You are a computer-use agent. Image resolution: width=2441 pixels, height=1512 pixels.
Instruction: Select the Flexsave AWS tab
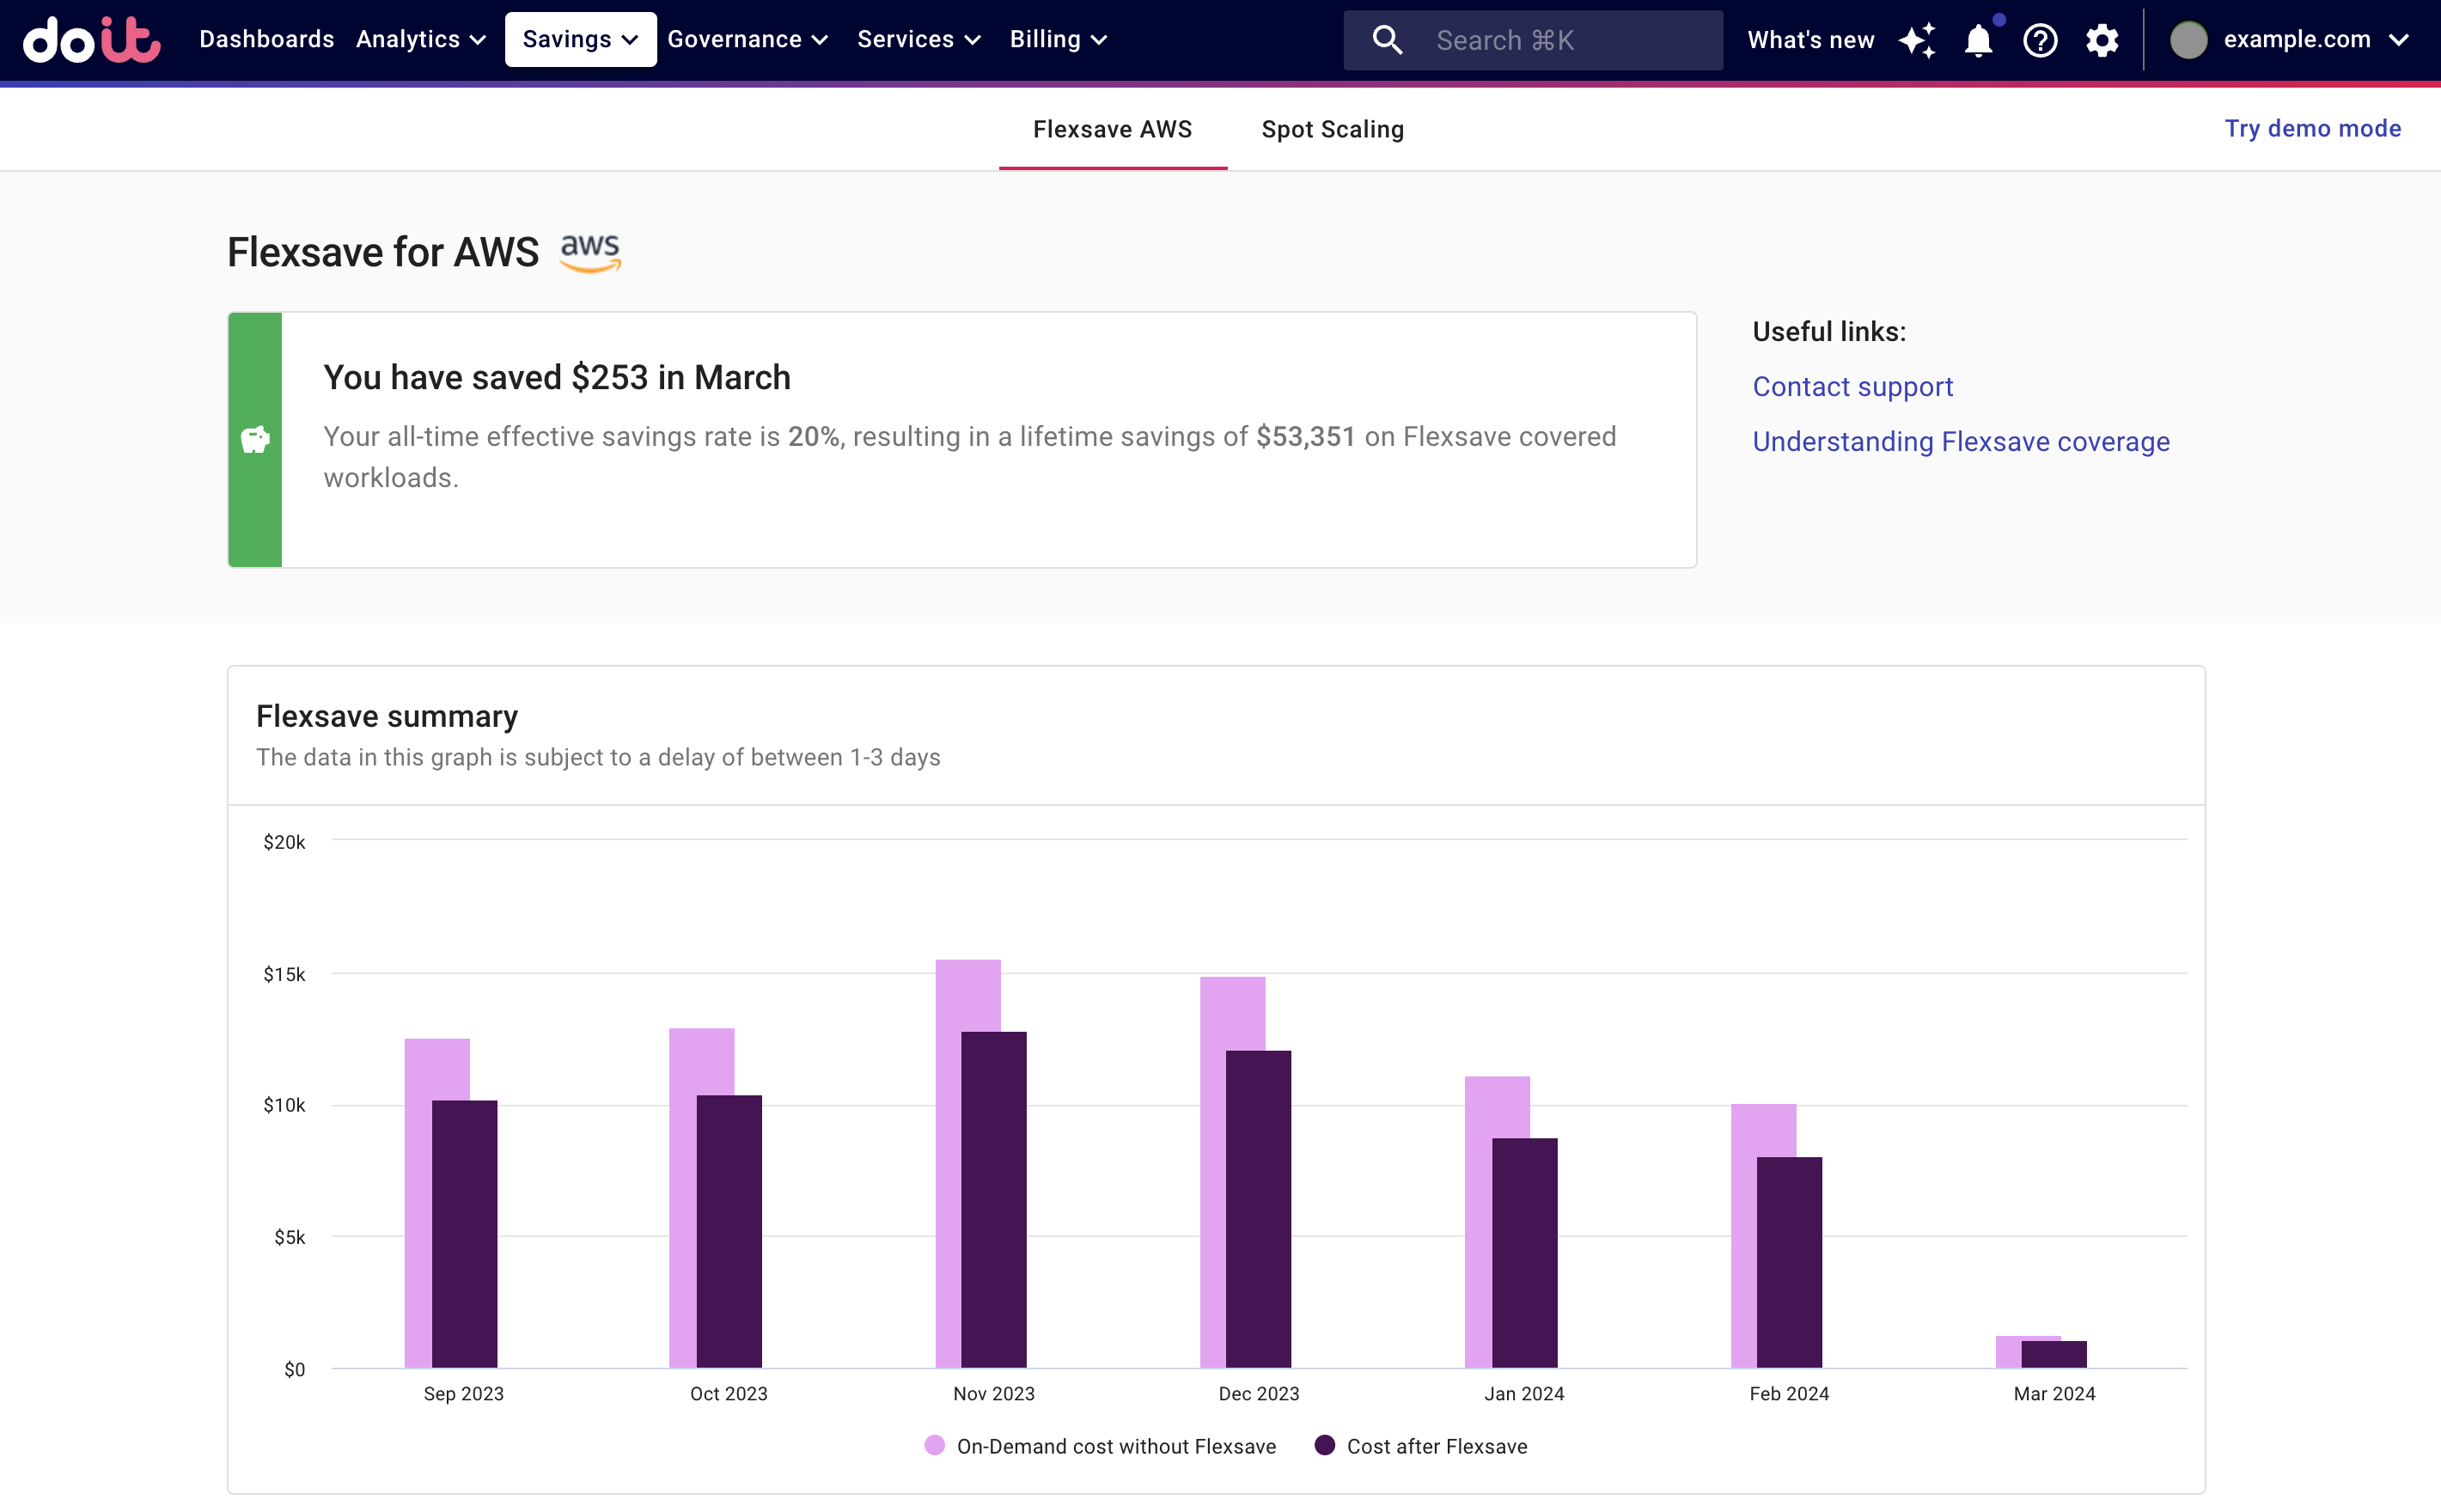1113,129
